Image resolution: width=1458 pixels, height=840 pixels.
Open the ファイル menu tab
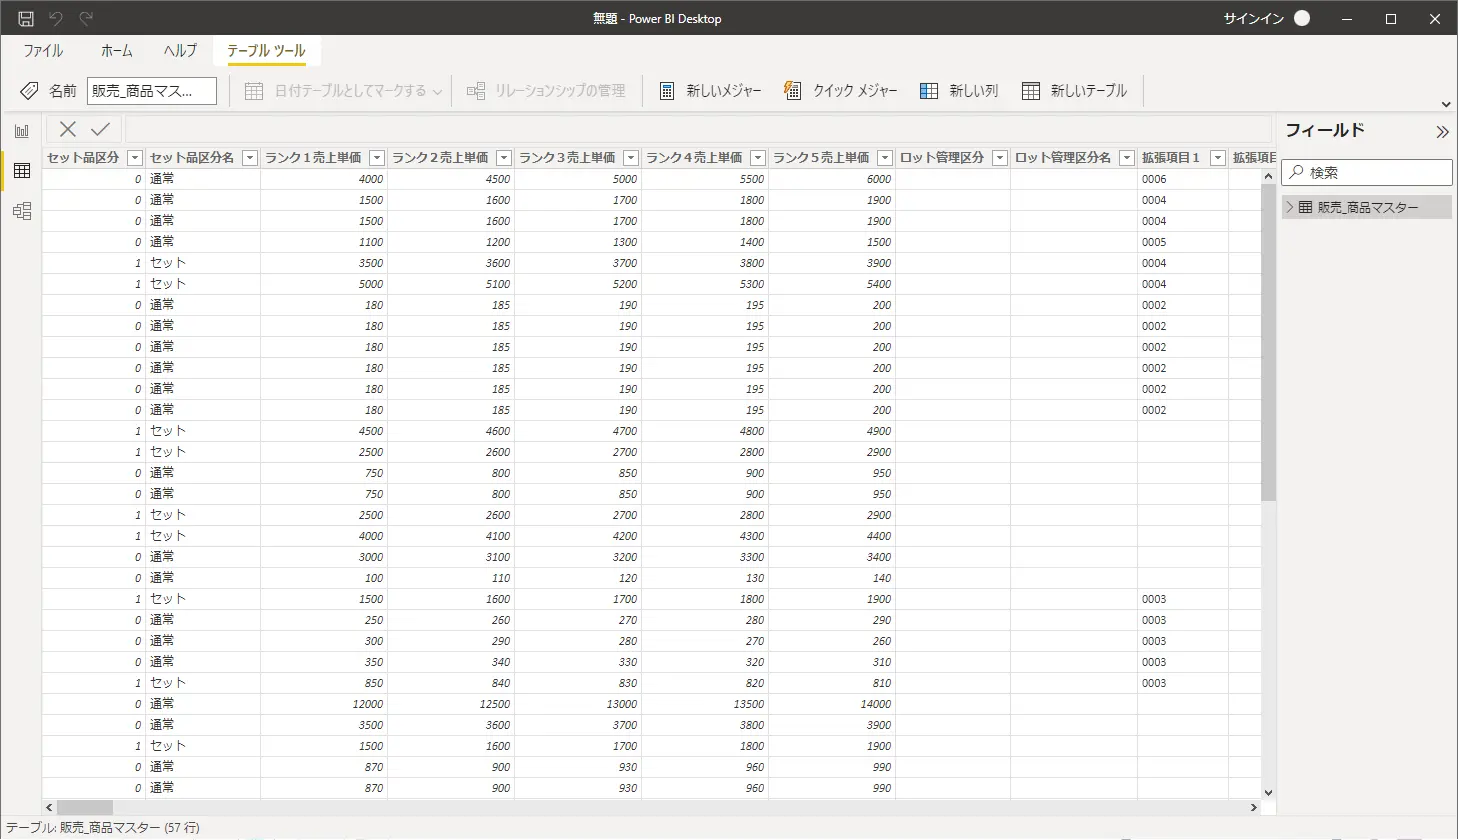43,51
